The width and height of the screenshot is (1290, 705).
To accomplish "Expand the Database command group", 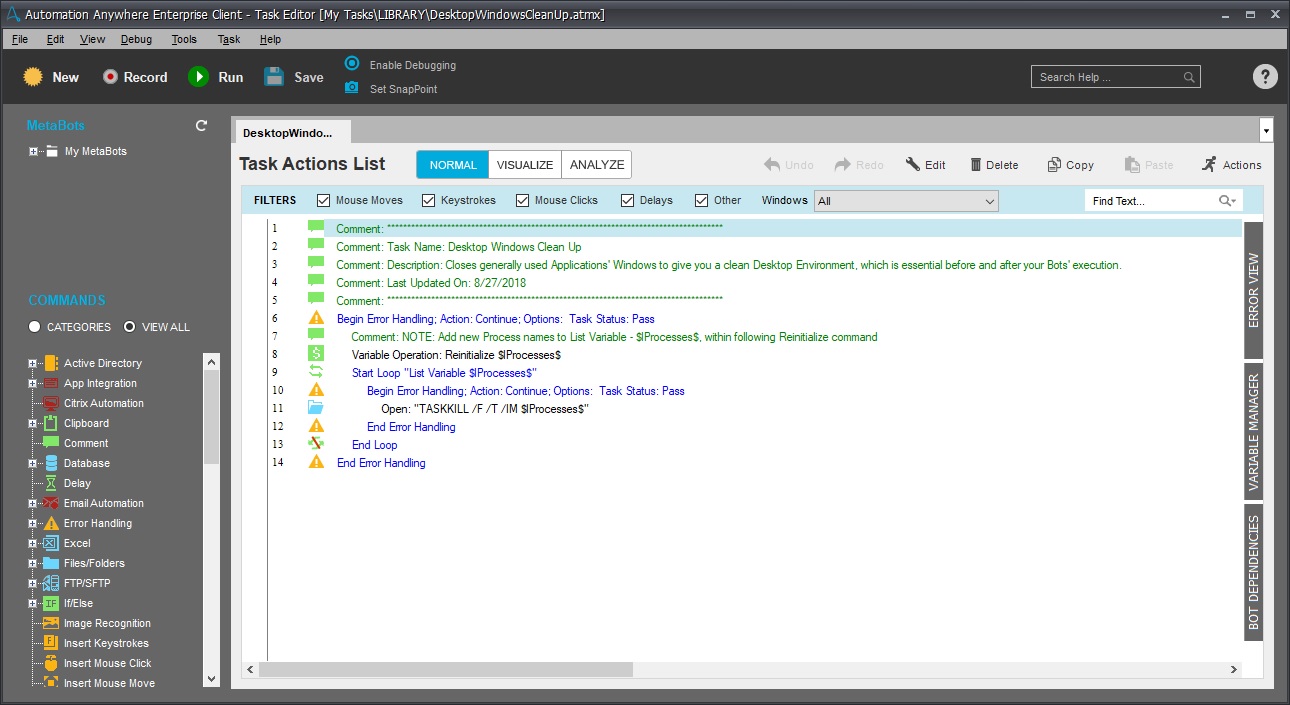I will click(33, 463).
